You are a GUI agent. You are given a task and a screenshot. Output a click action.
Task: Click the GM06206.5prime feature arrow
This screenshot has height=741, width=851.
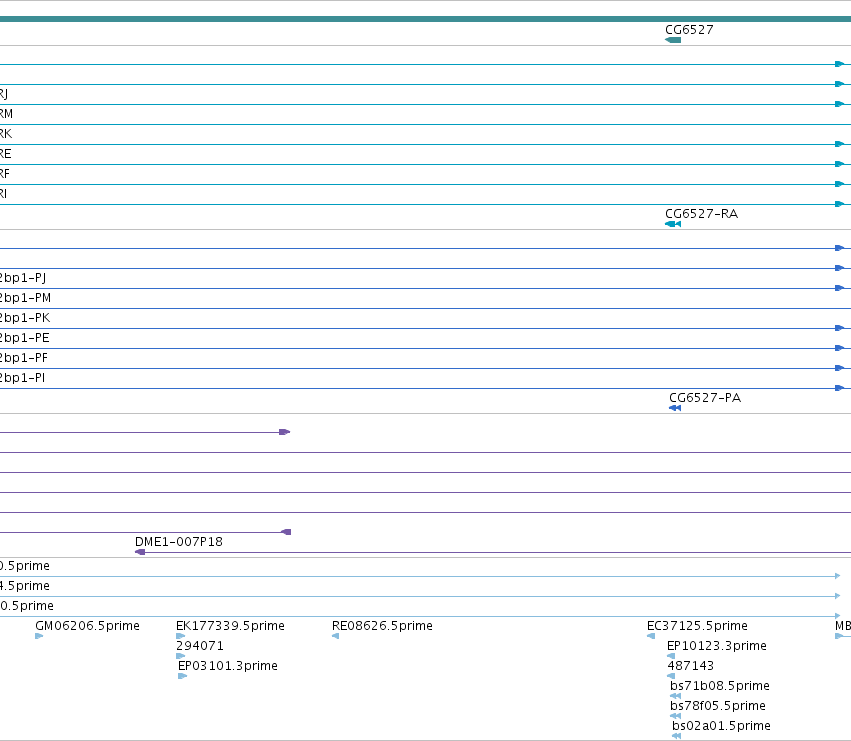pos(39,636)
